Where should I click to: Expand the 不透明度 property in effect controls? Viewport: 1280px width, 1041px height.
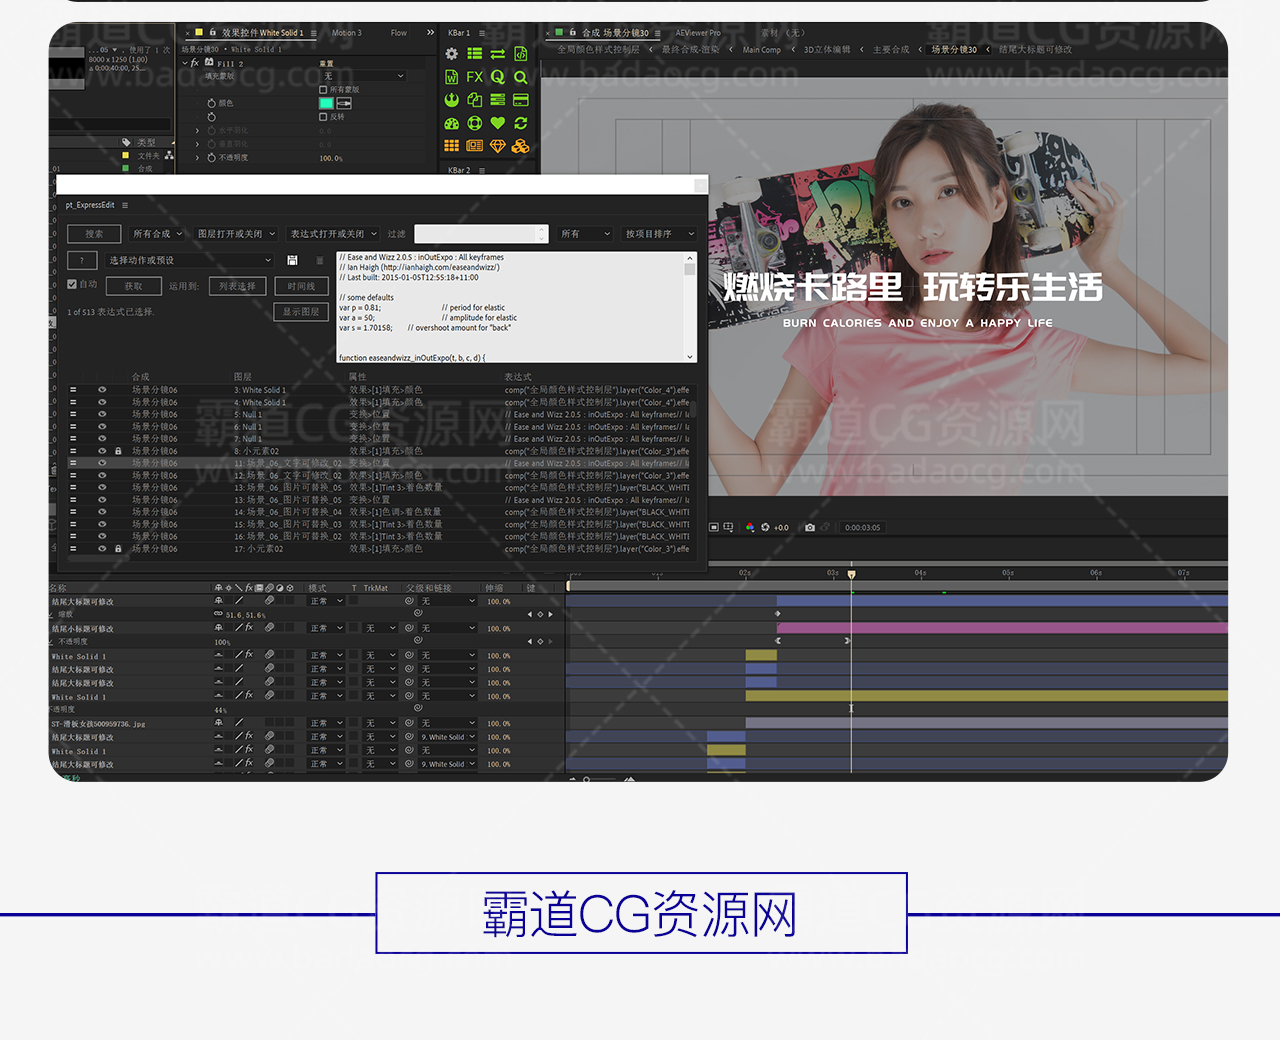point(198,158)
